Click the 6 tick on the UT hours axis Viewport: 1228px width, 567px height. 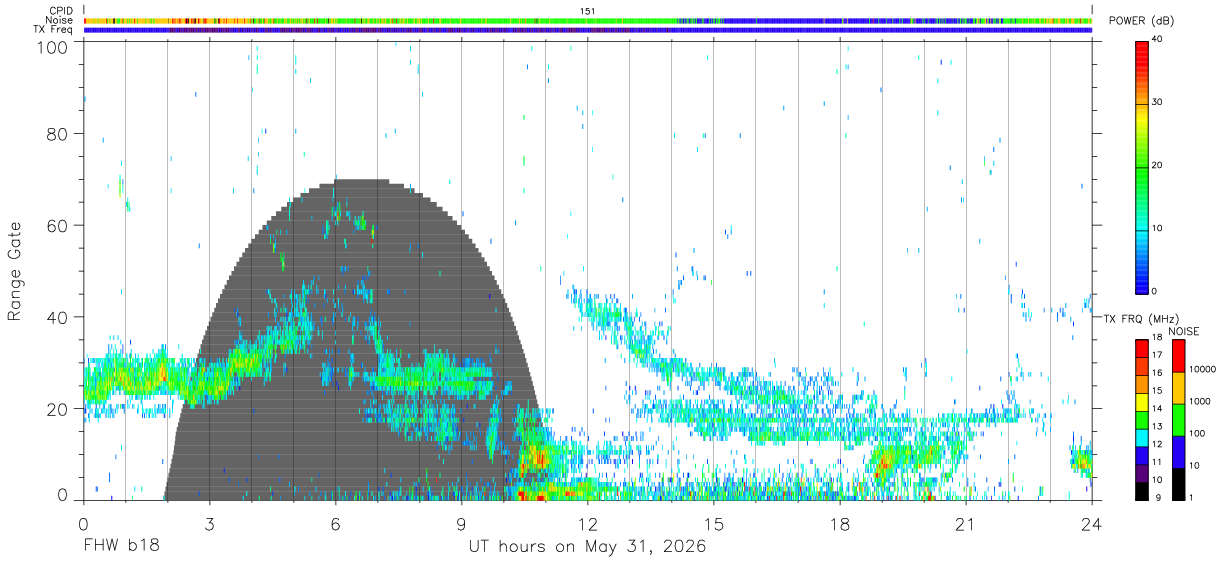point(336,523)
